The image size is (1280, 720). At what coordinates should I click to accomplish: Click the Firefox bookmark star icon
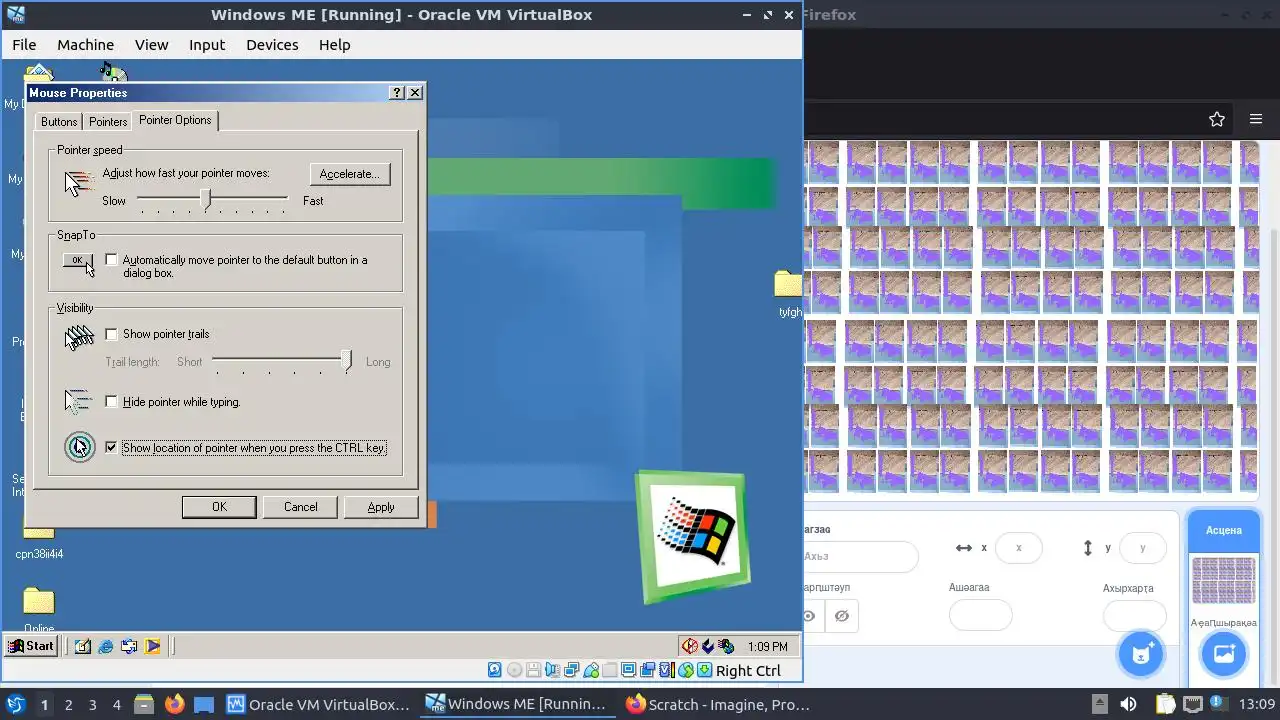coord(1217,119)
